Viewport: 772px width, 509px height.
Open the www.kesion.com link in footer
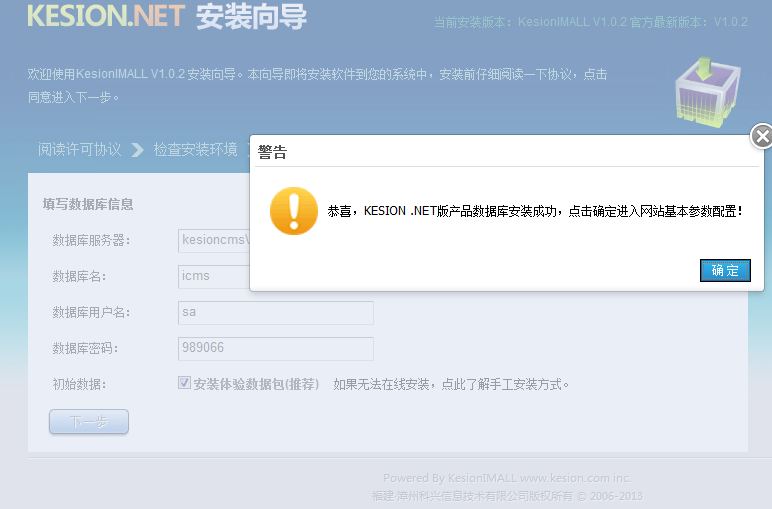[x=565, y=478]
